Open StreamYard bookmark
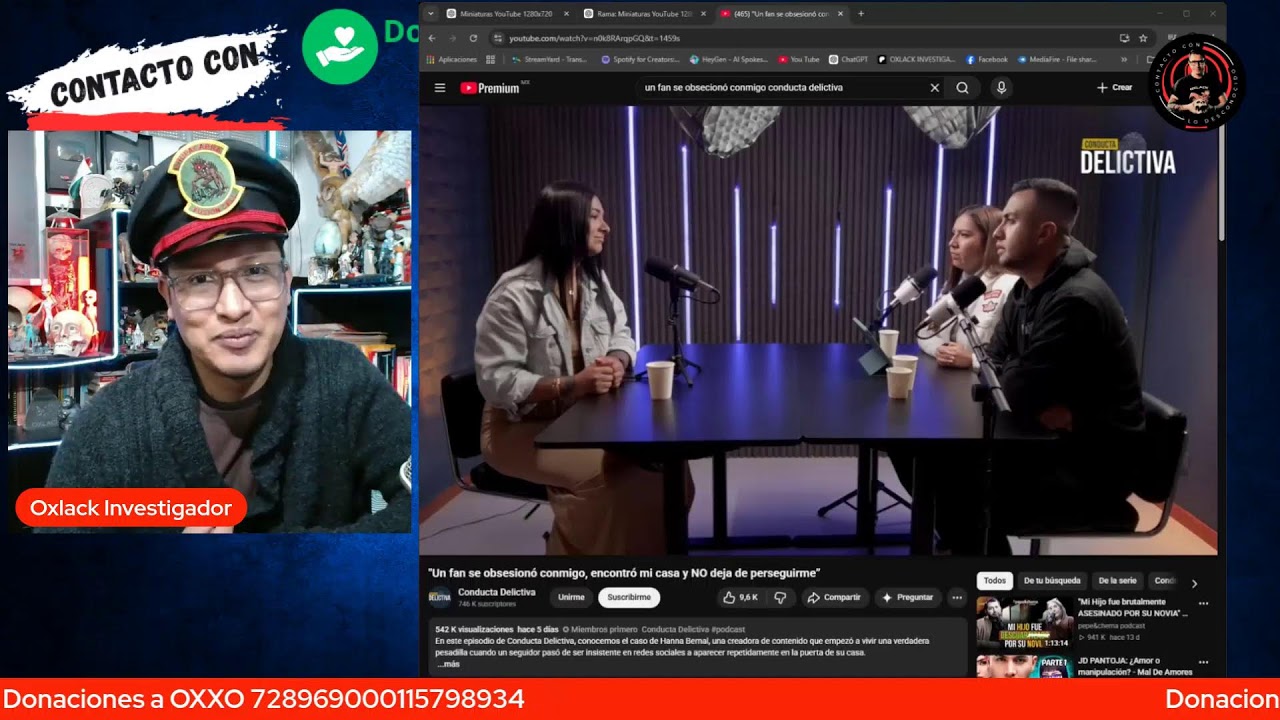 point(549,59)
